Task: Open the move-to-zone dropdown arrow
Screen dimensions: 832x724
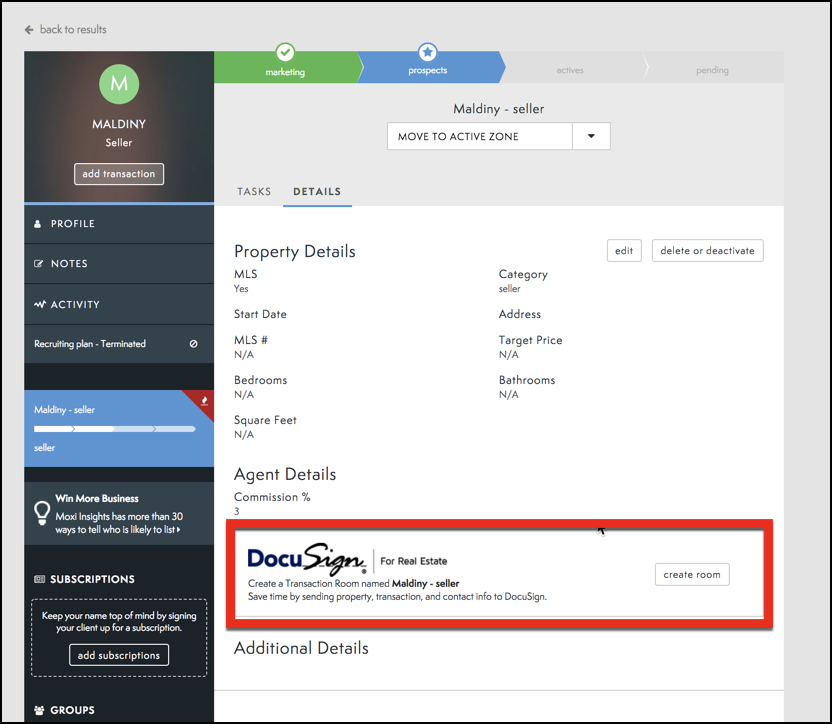Action: pyautogui.click(x=591, y=137)
